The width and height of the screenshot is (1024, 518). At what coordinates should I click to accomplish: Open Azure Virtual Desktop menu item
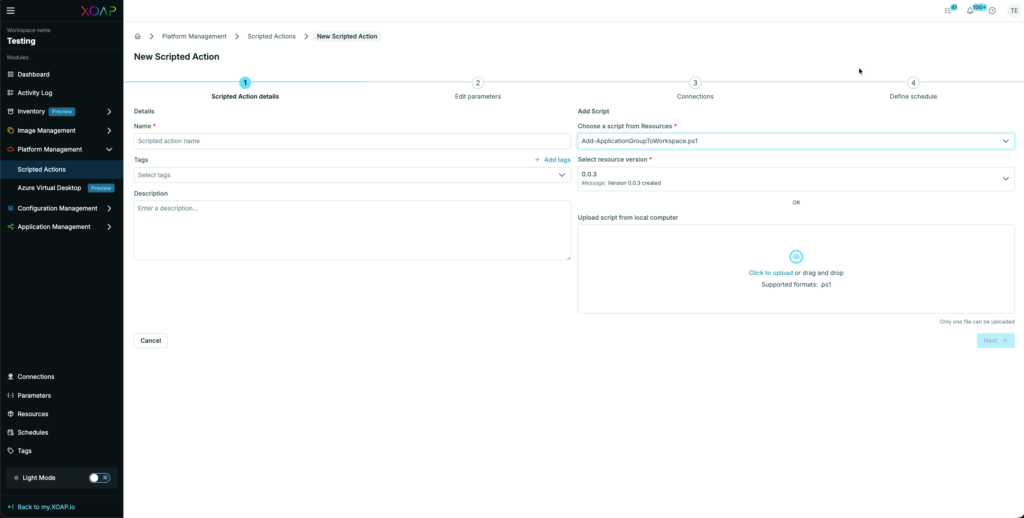(x=49, y=187)
